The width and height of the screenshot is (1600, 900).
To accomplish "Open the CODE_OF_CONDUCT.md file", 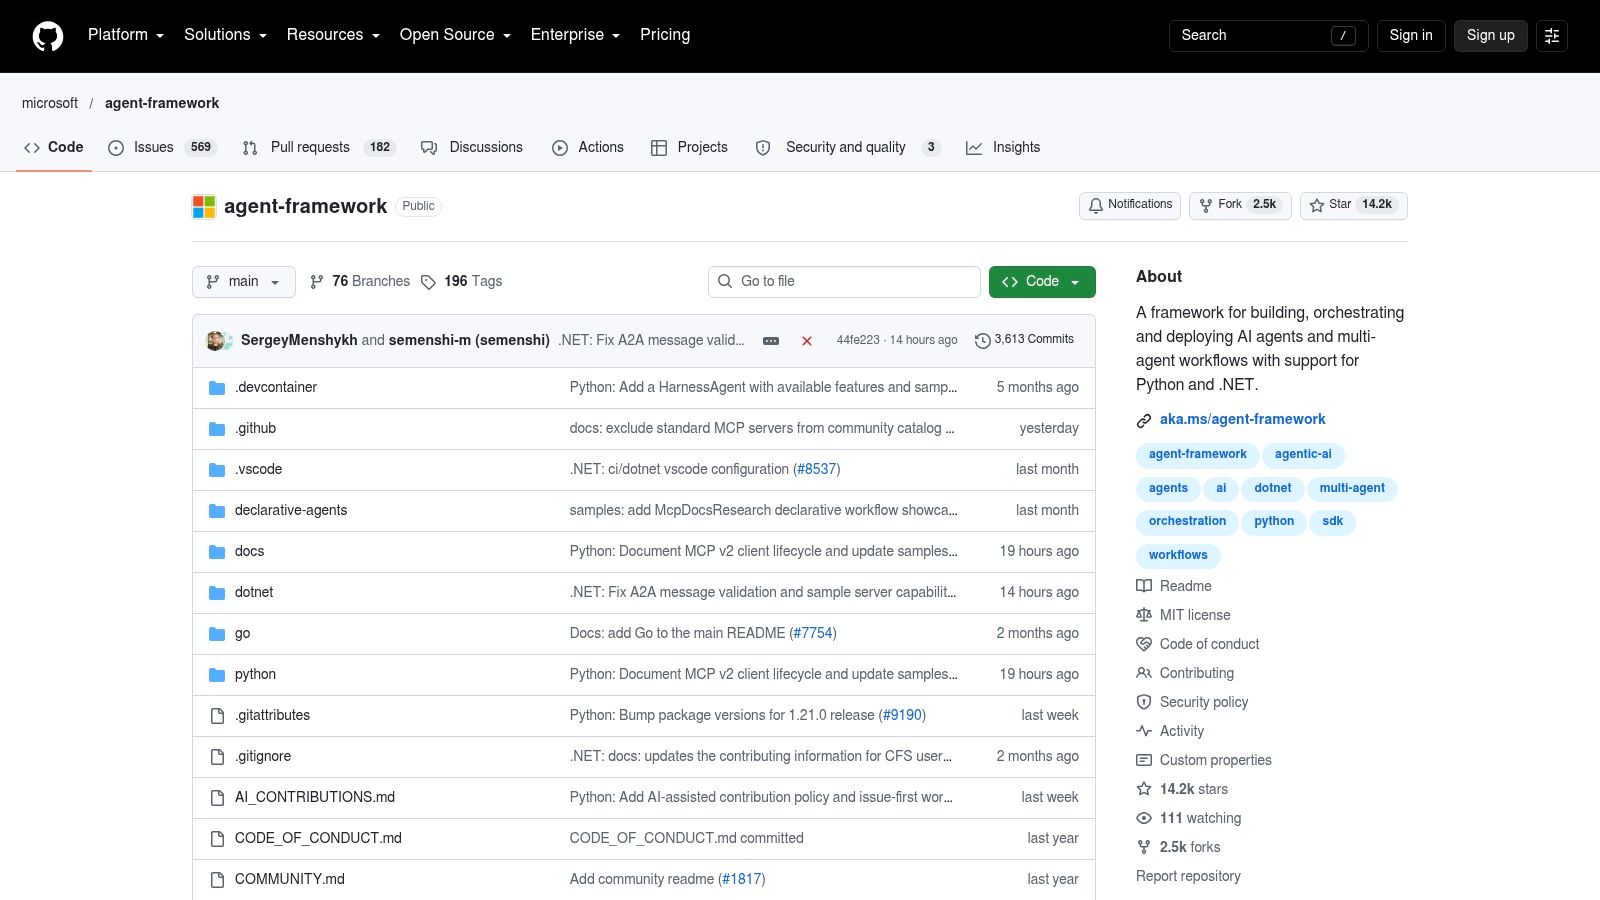I will click(318, 839).
